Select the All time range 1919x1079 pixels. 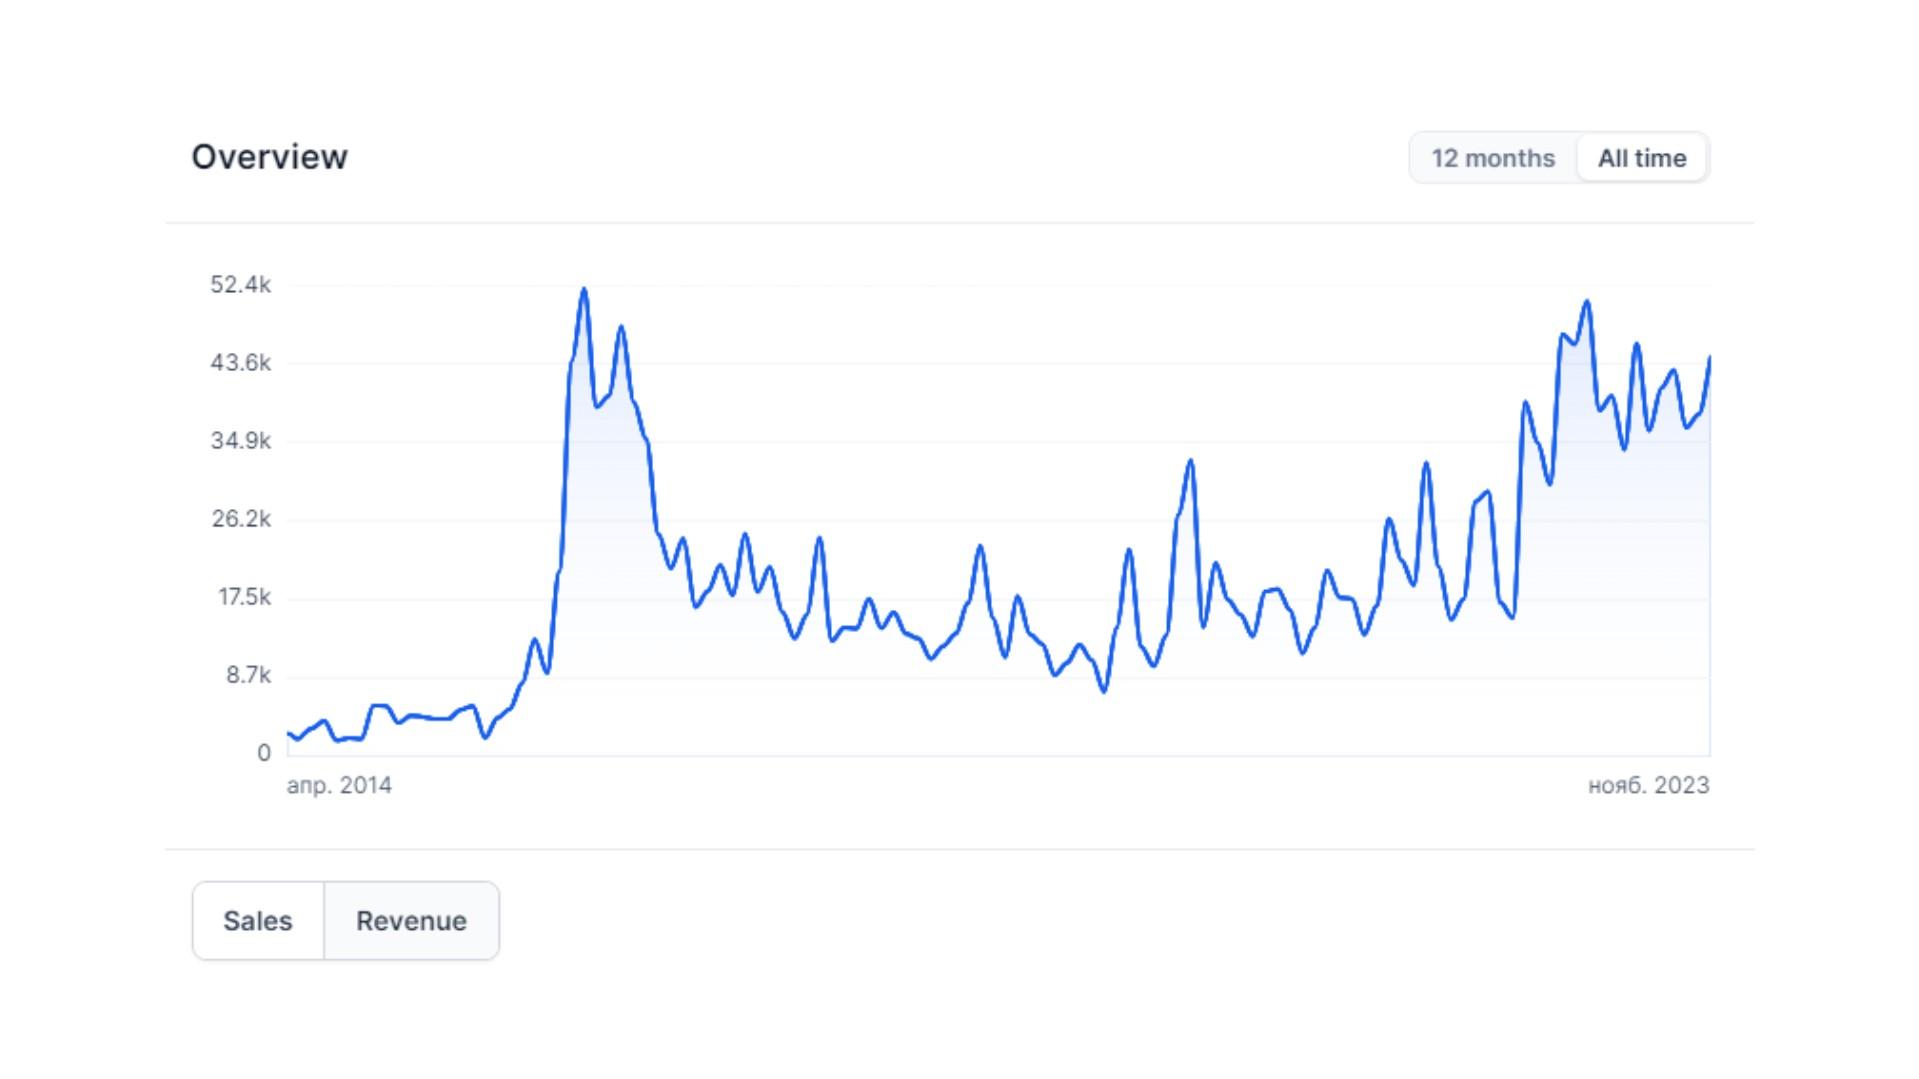pyautogui.click(x=1642, y=158)
